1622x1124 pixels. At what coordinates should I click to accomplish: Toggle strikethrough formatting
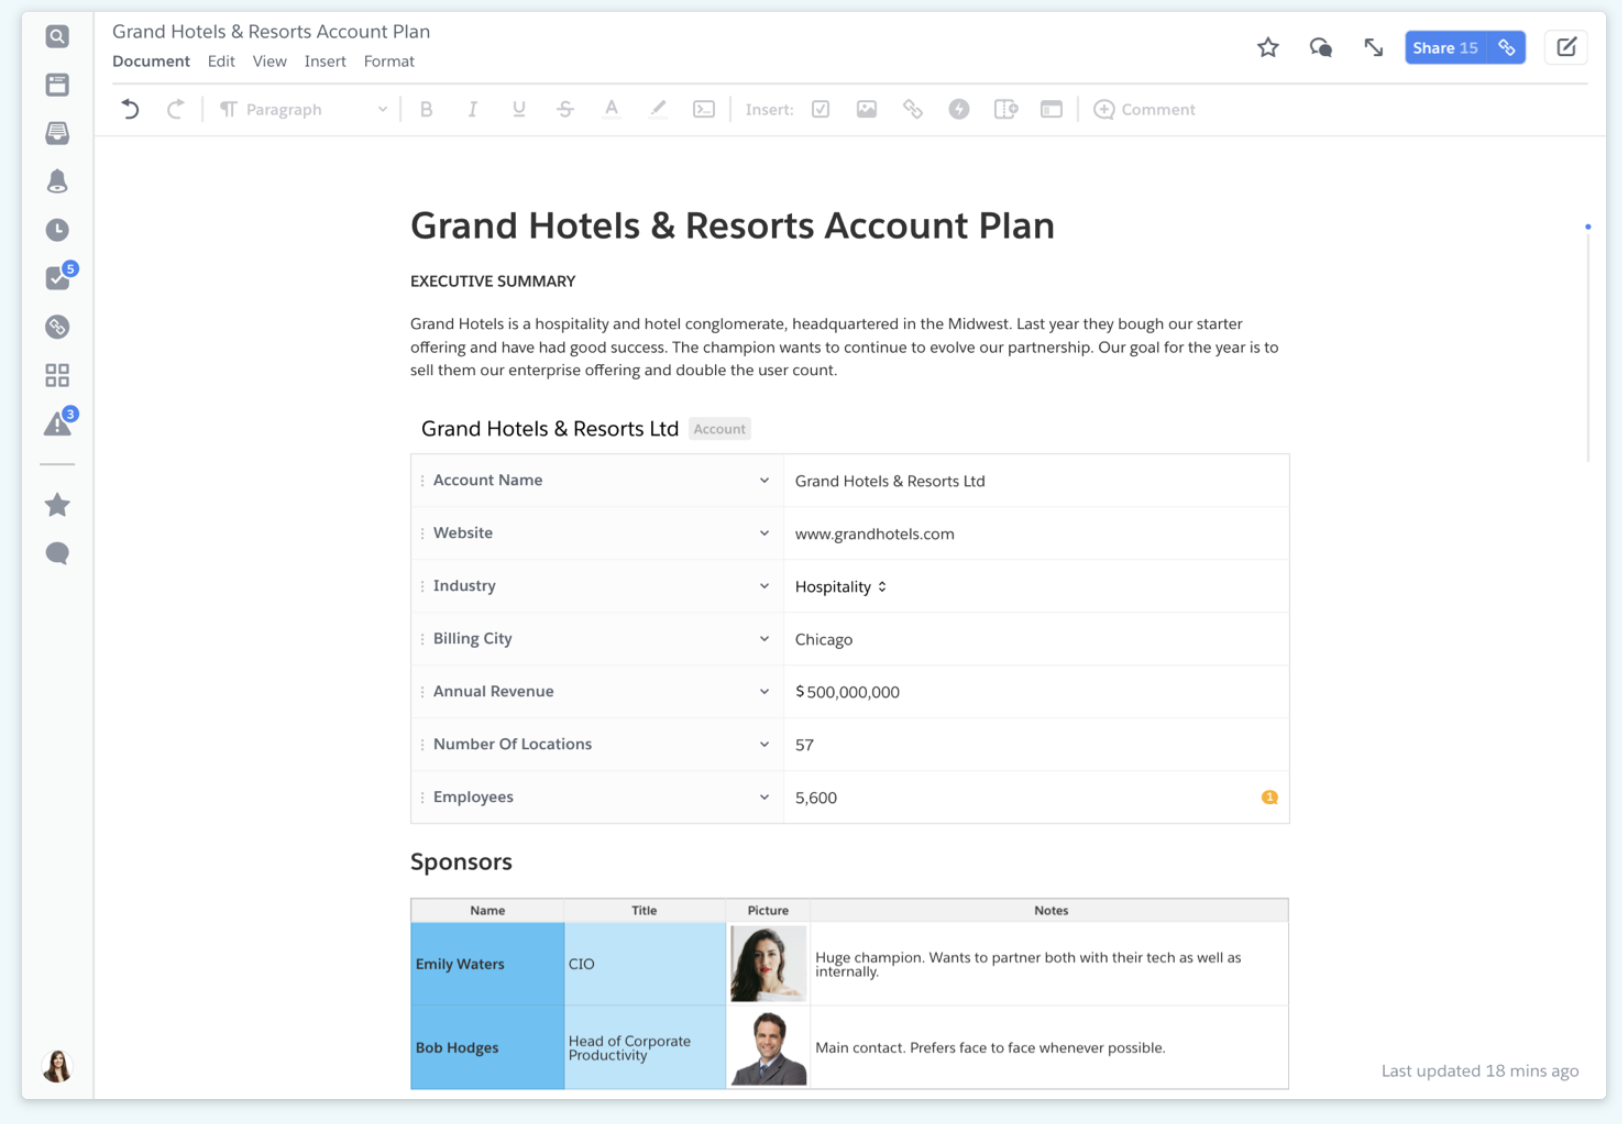click(x=565, y=109)
